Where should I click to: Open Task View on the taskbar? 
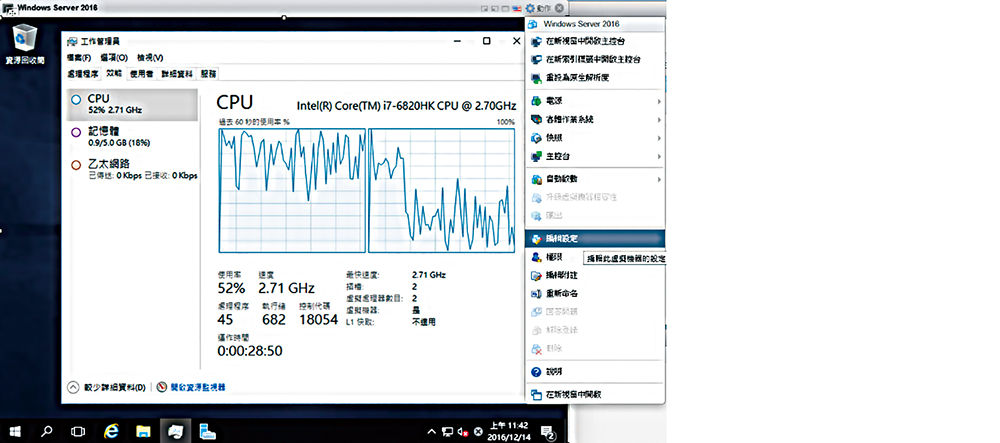point(78,432)
